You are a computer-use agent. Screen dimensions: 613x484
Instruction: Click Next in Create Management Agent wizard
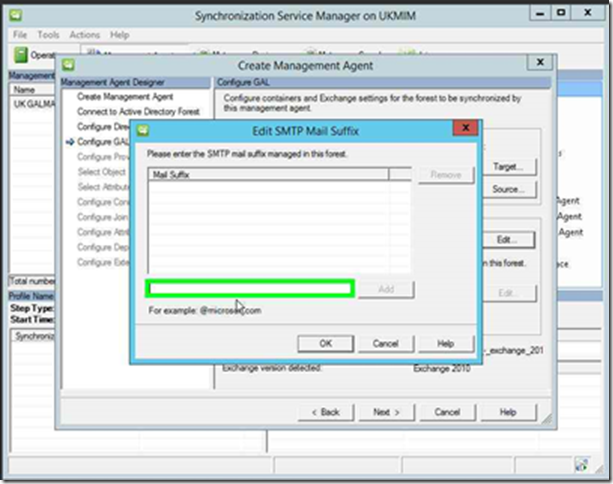pyautogui.click(x=386, y=412)
